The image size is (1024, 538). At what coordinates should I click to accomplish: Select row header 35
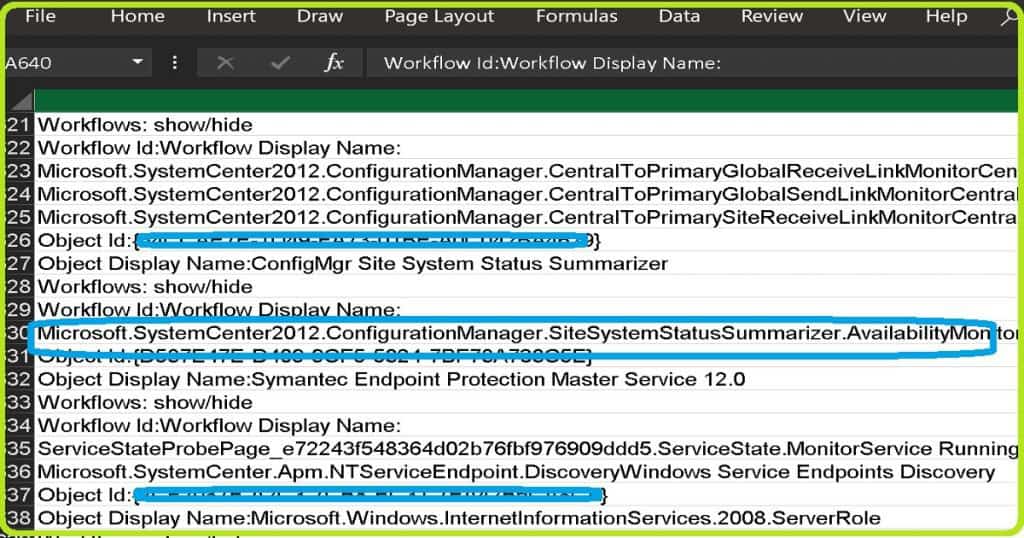point(20,449)
